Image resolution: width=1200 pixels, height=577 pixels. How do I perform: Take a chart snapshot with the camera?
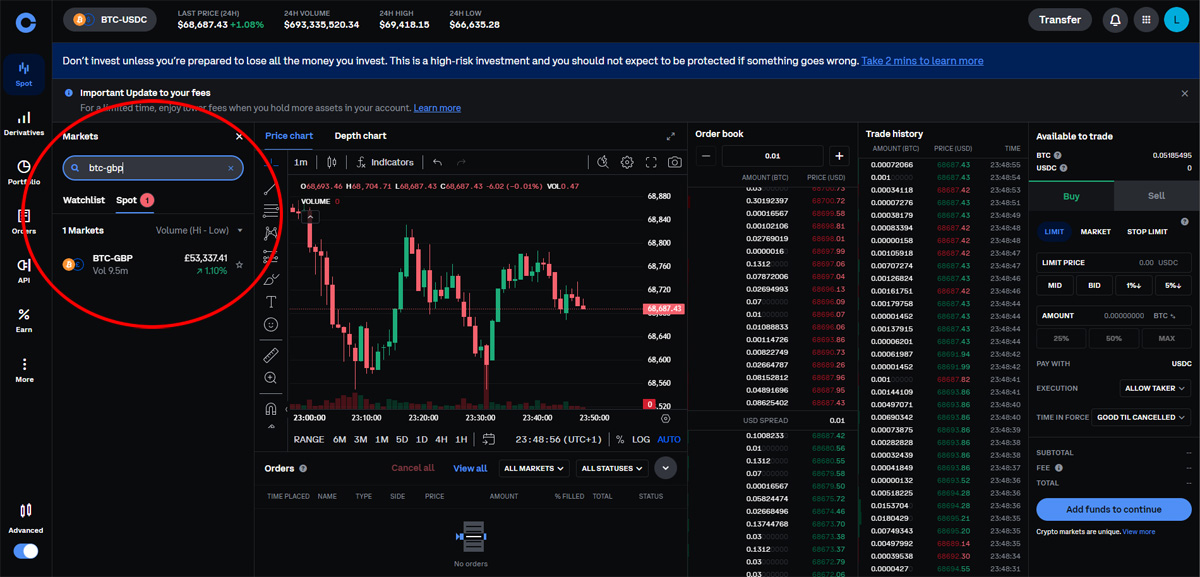[x=675, y=162]
